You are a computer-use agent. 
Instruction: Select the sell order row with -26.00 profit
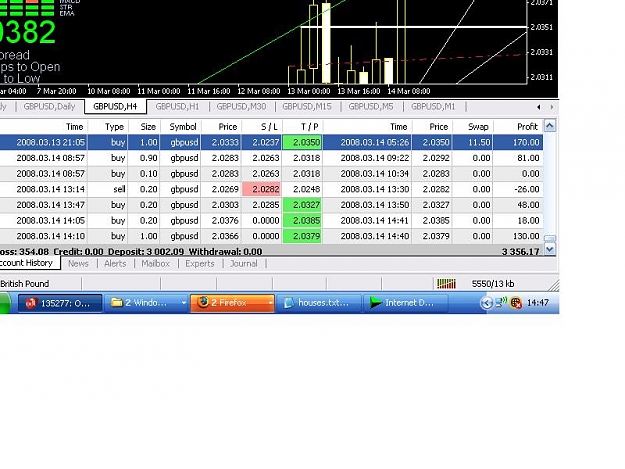pyautogui.click(x=271, y=189)
